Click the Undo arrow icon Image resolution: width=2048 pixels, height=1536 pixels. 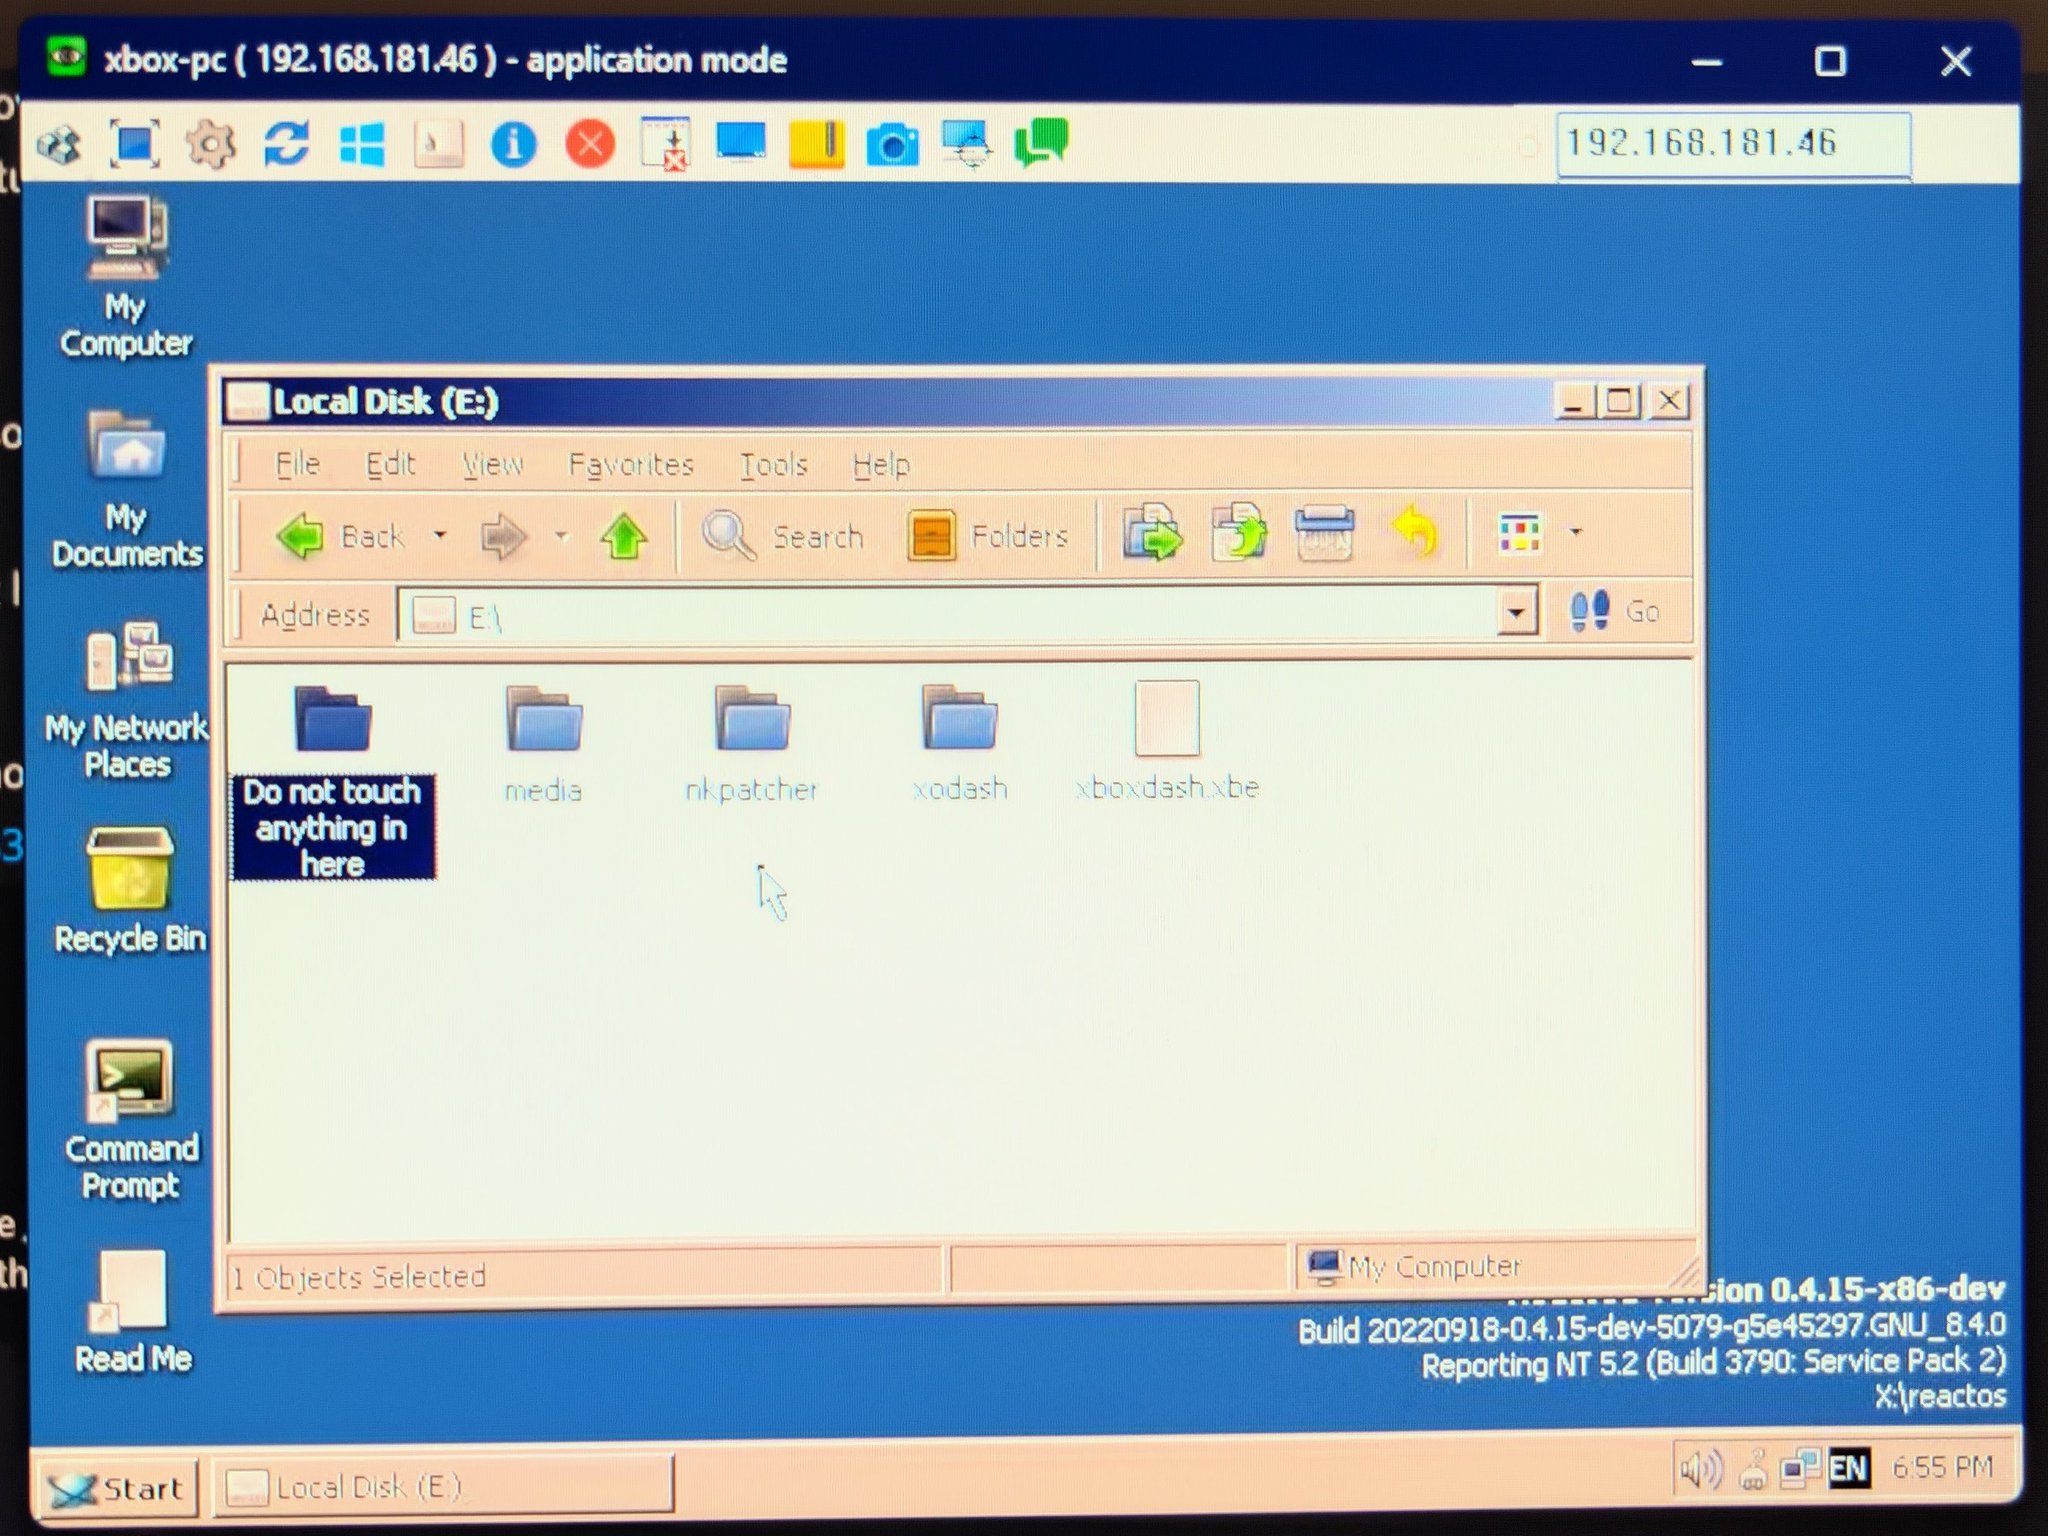click(x=1413, y=533)
